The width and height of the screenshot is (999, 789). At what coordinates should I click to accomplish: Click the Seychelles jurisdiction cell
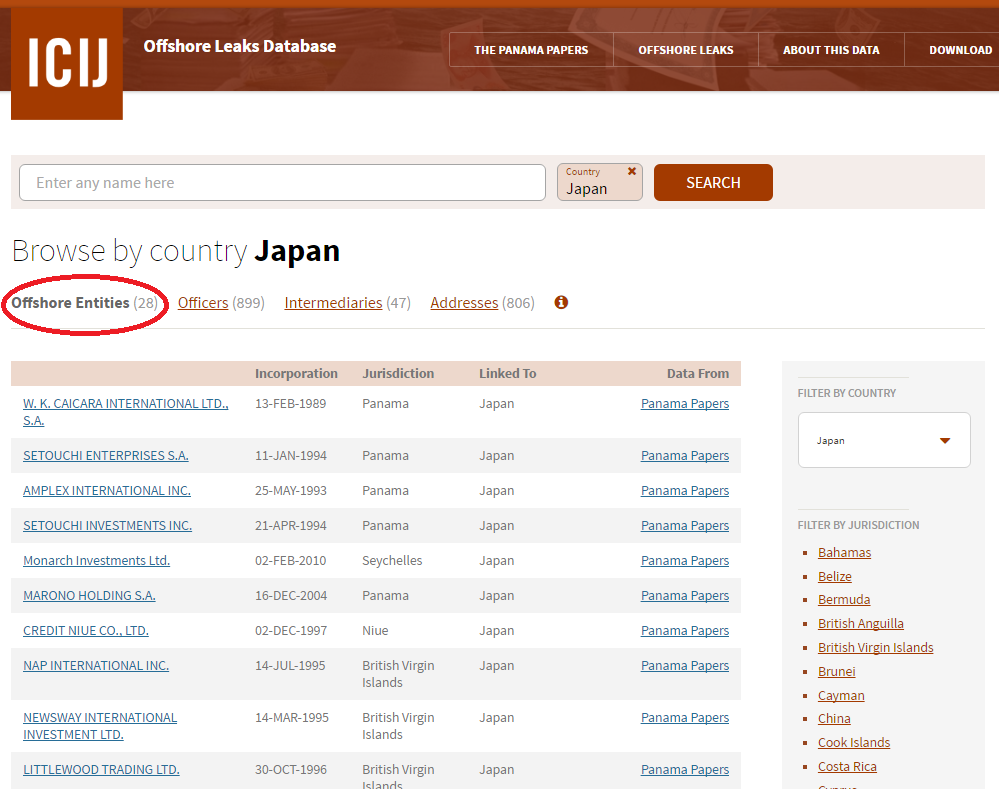(392, 561)
